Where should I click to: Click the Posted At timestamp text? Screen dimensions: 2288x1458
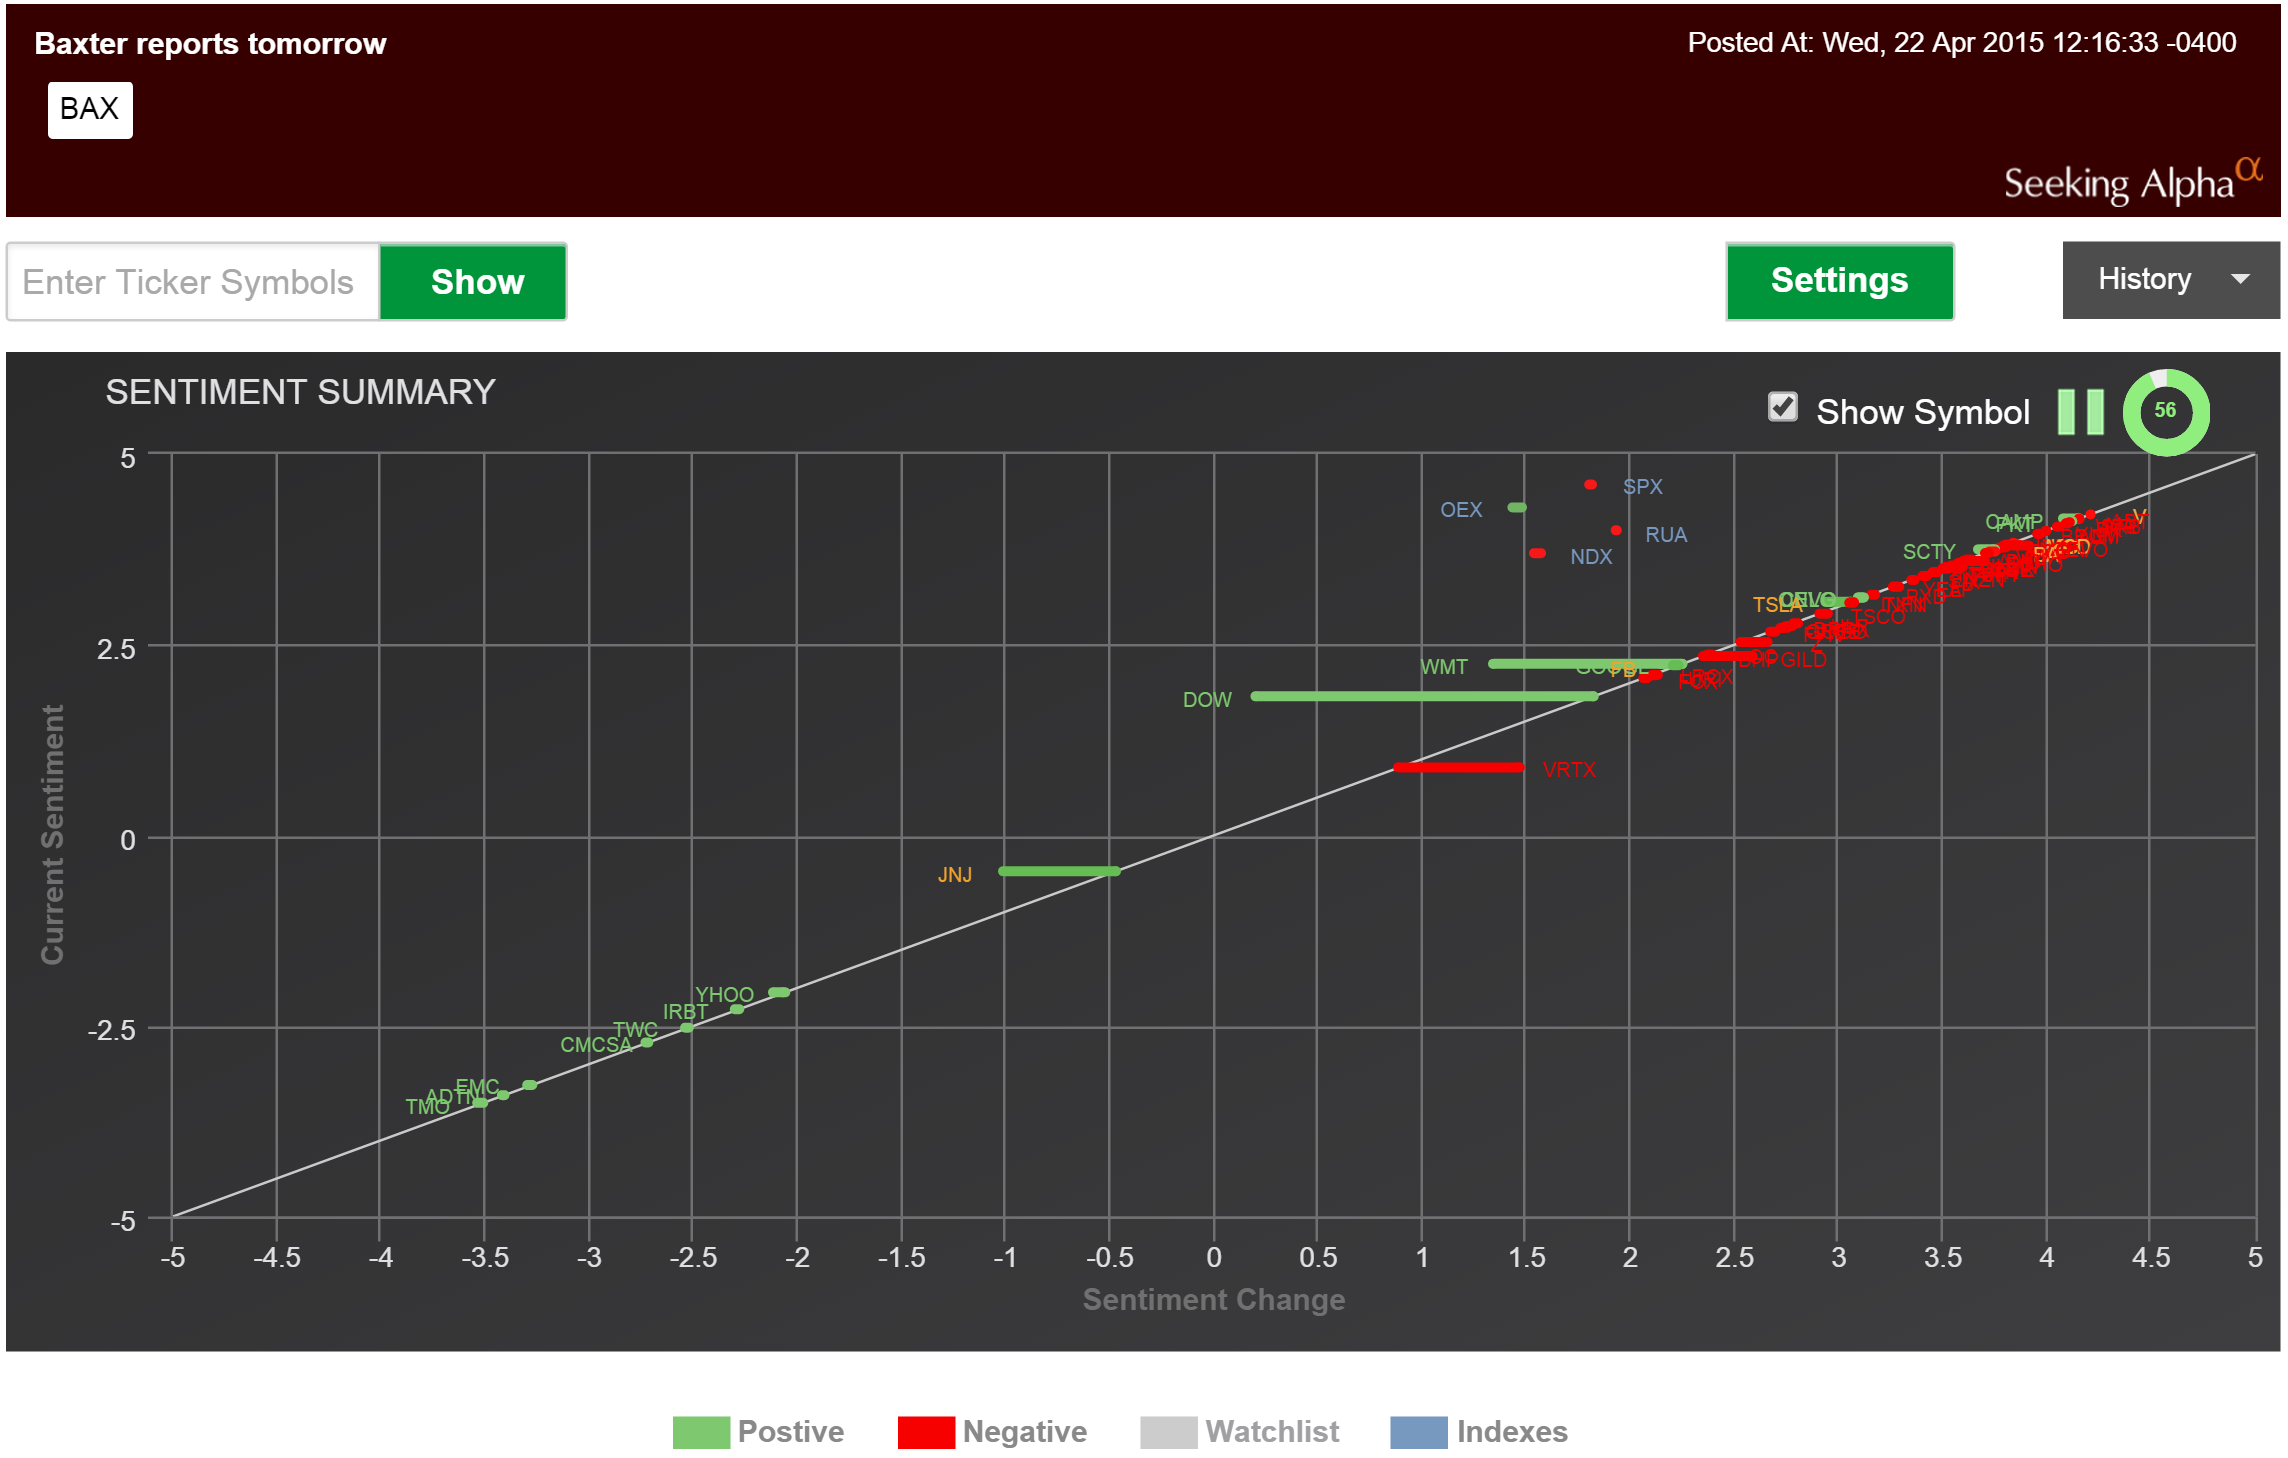click(x=1962, y=43)
